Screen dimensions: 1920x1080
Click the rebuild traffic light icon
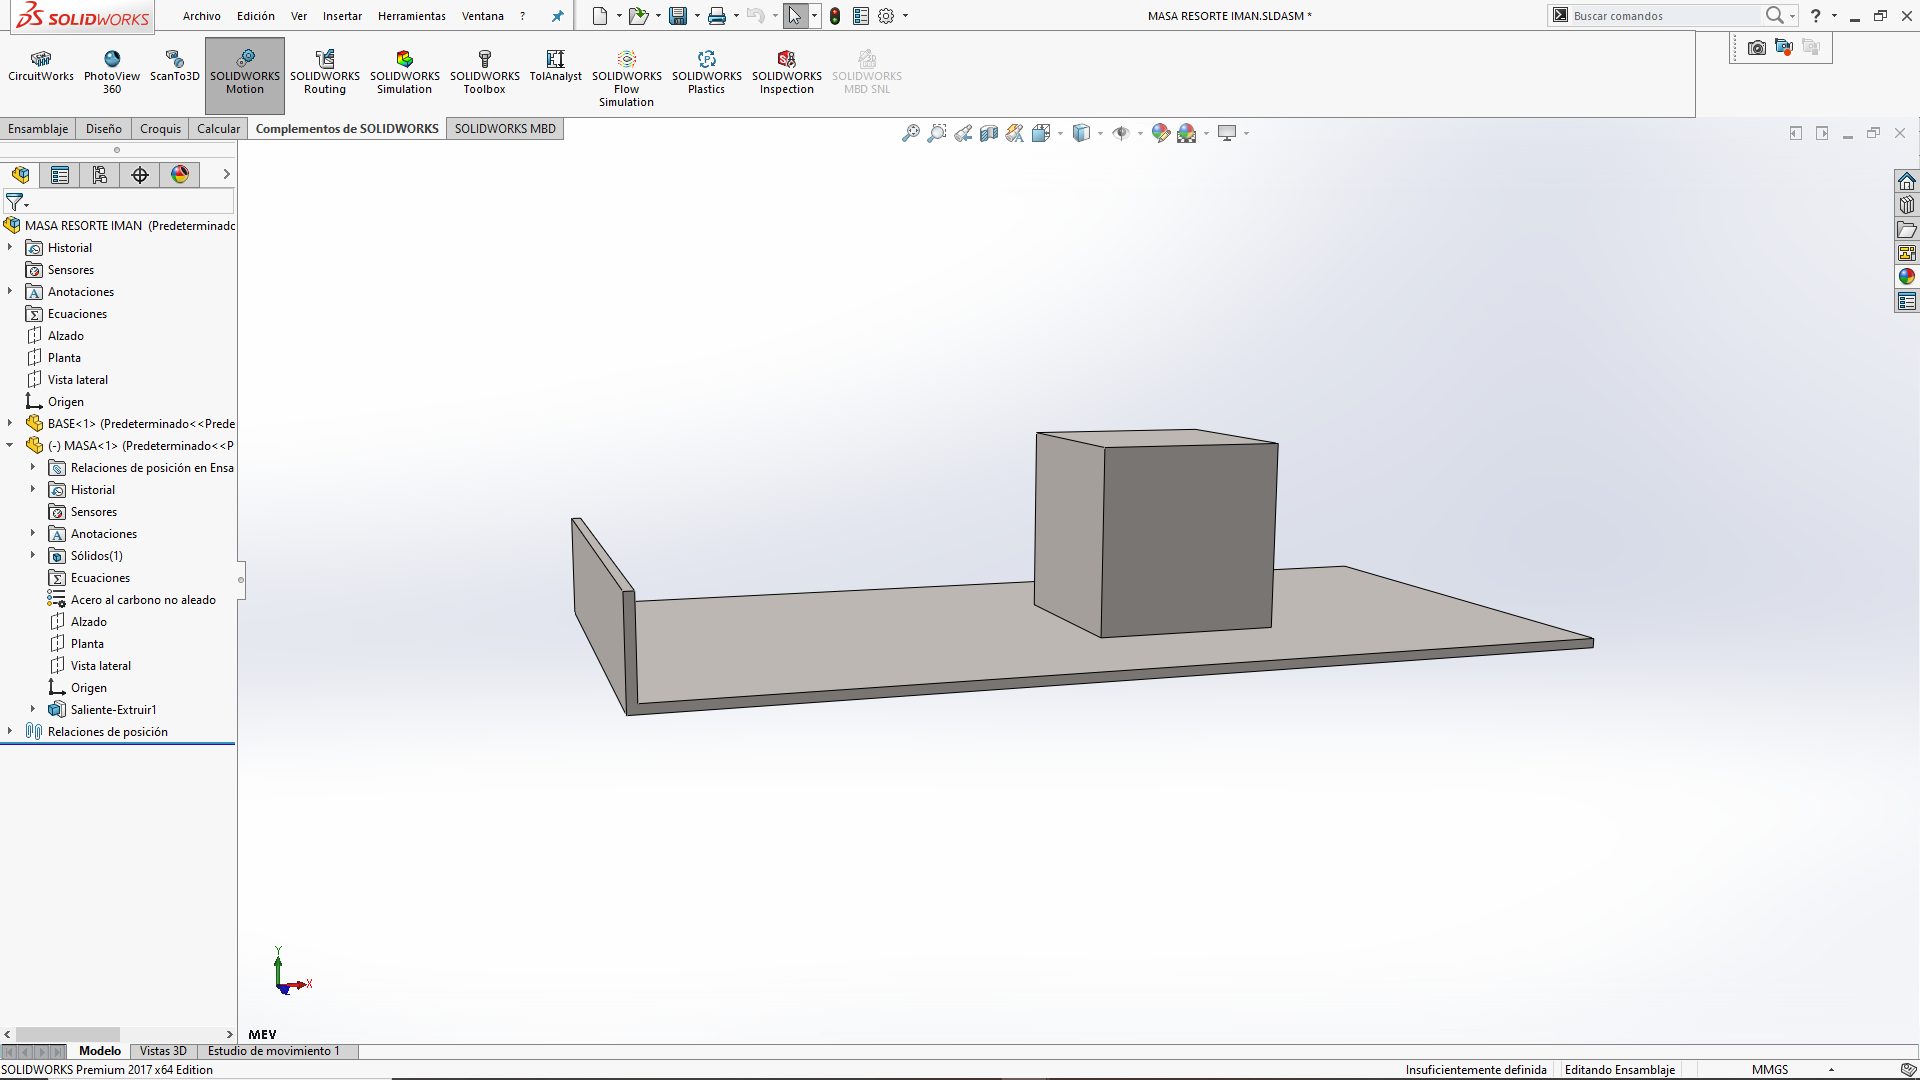(x=835, y=16)
